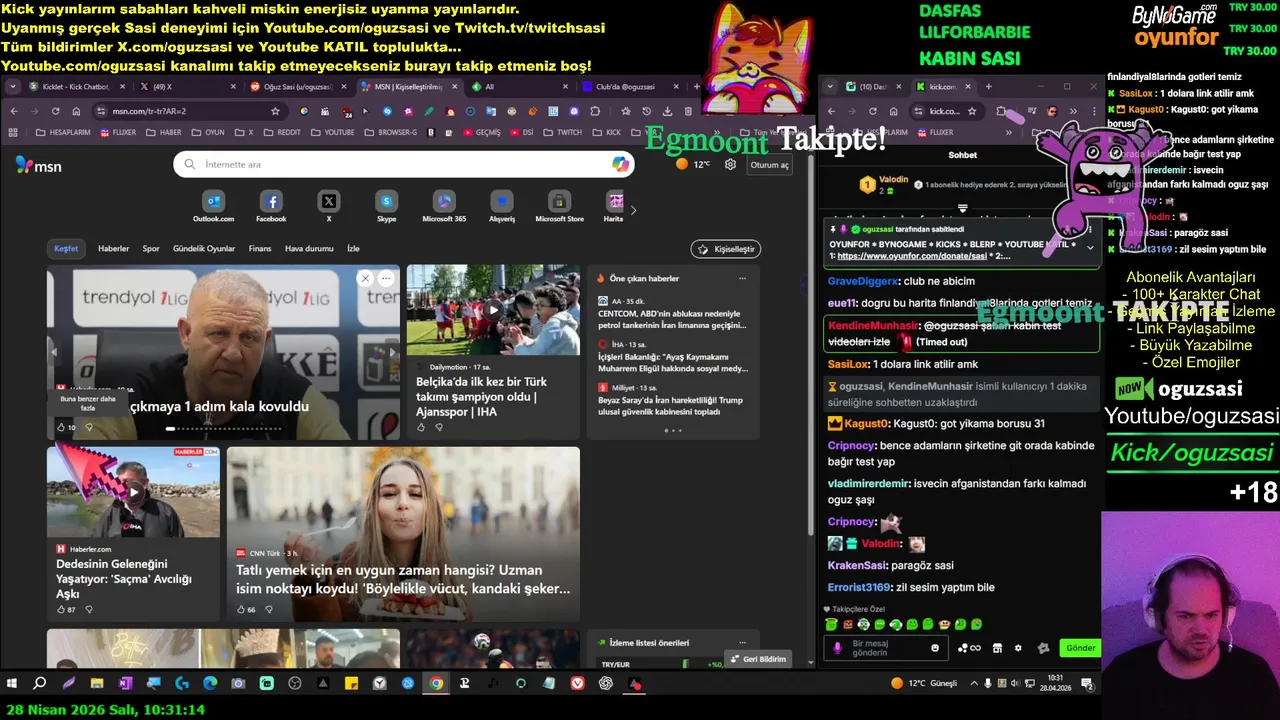Dismiss the trendyol headline card with X
1280x720 pixels.
click(365, 278)
